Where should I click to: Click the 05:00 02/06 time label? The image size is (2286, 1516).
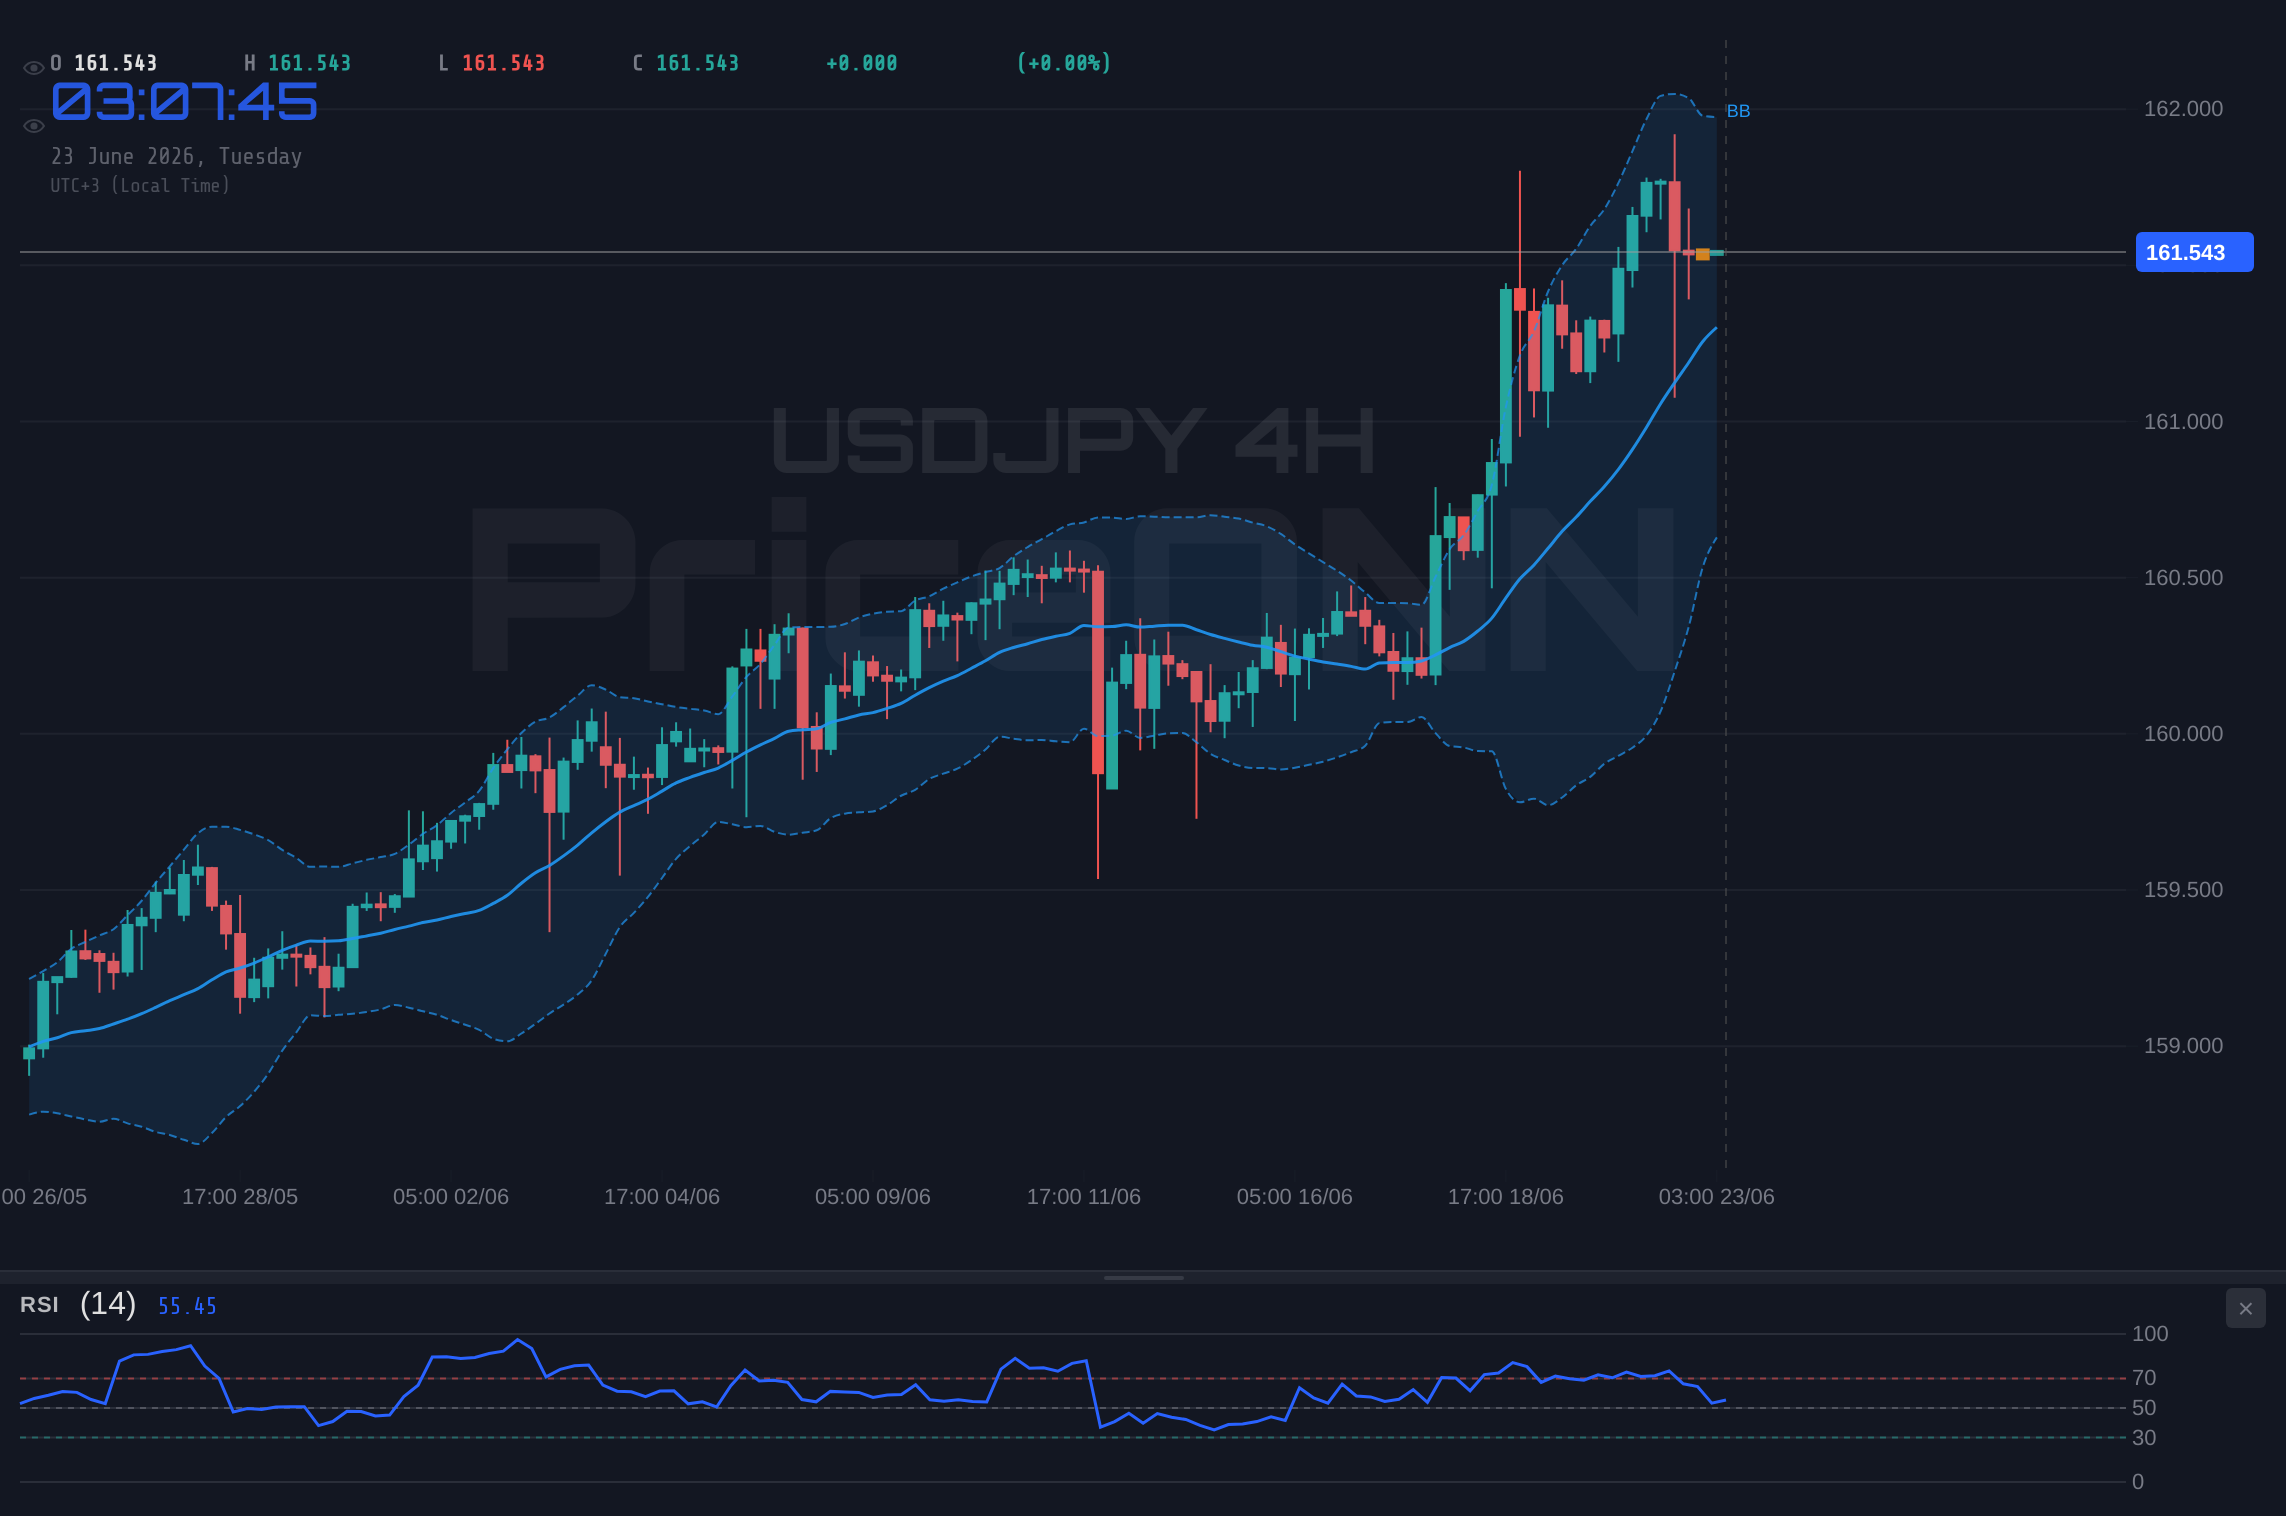tap(451, 1197)
